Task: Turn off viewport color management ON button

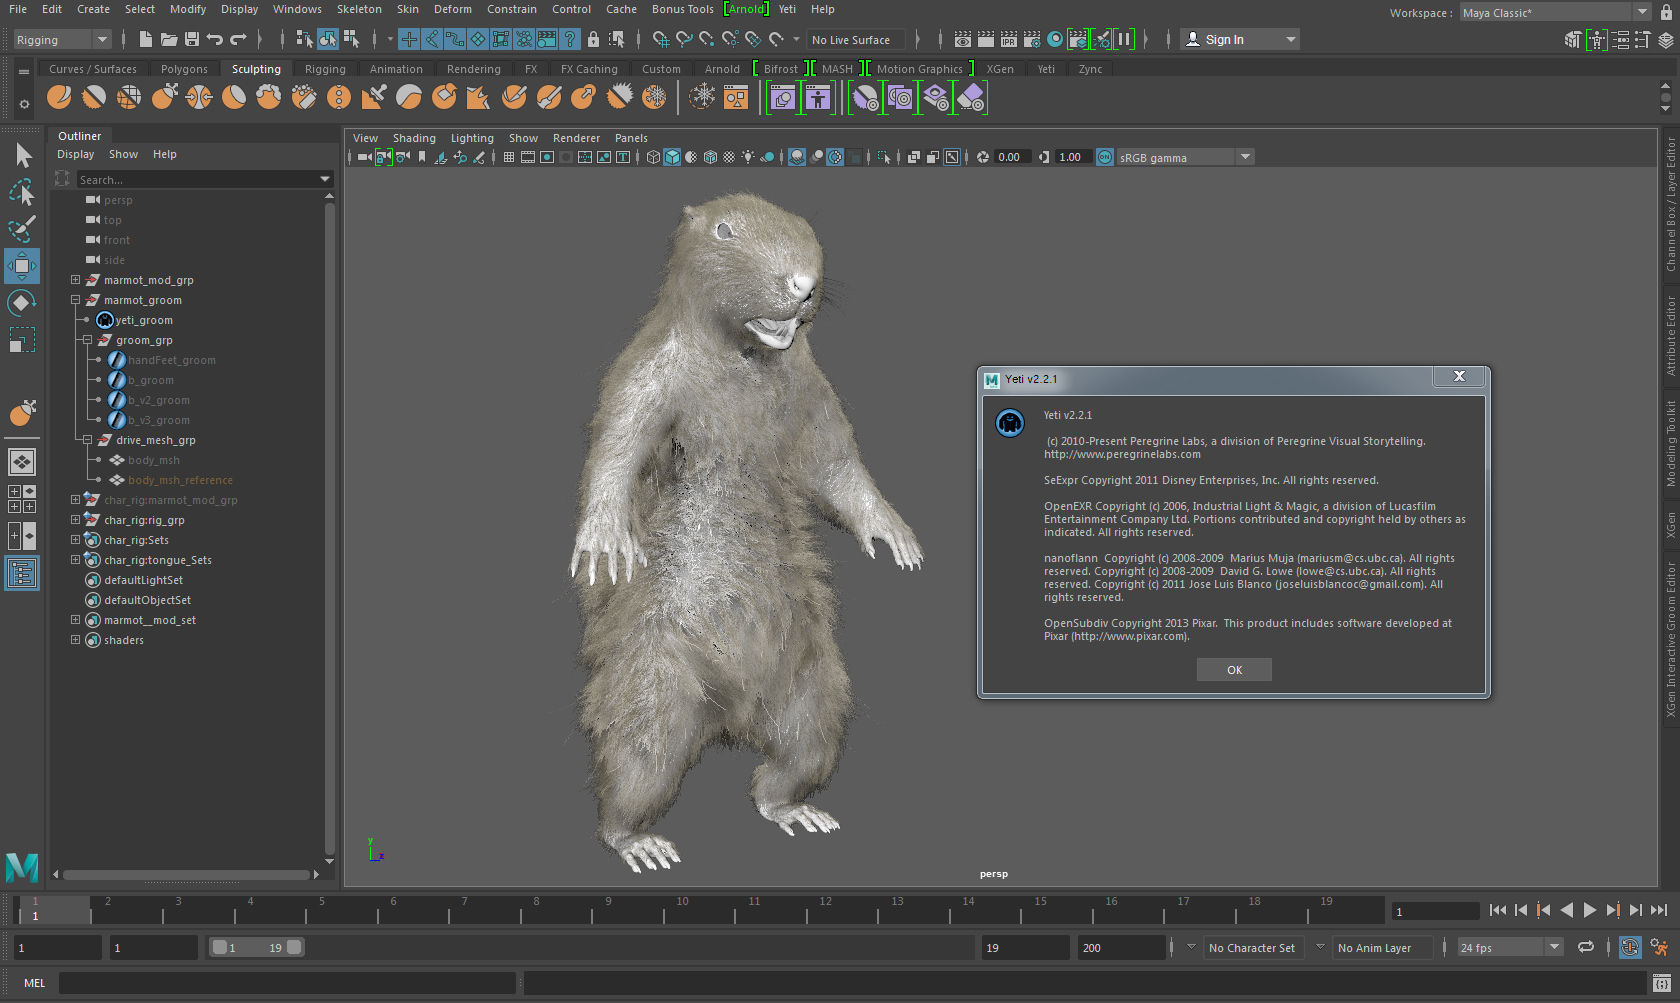Action: tap(1105, 157)
